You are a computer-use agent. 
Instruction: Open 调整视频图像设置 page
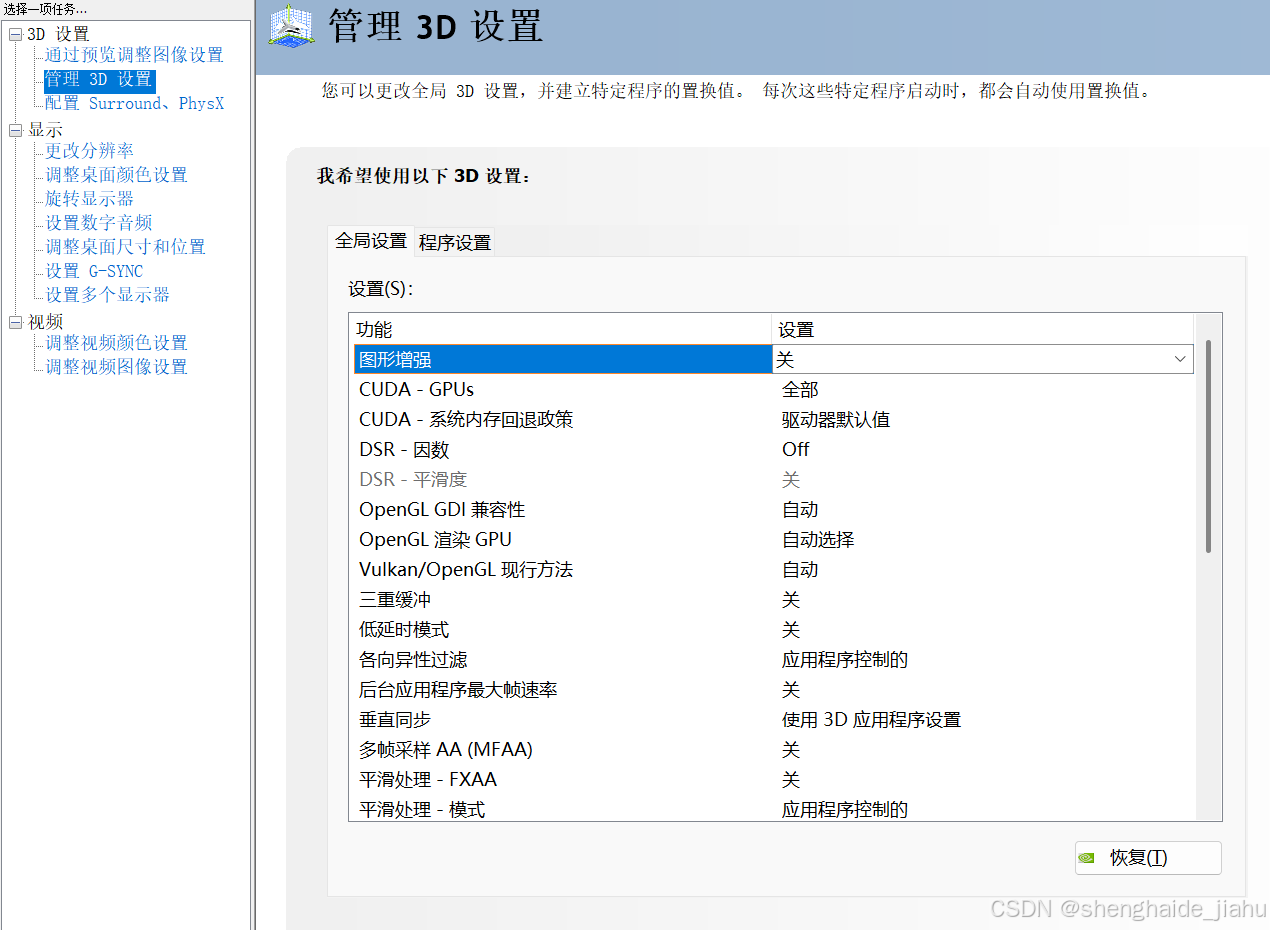coord(116,367)
